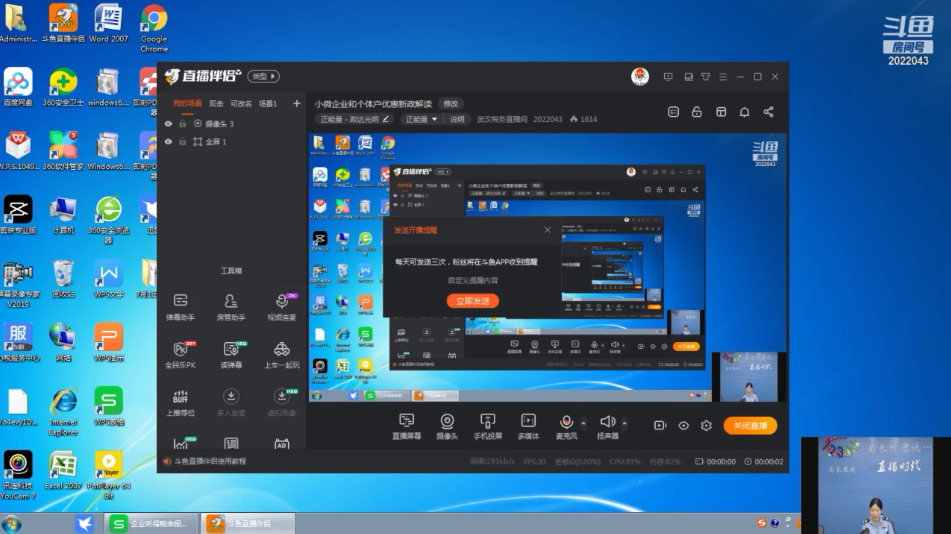Select the 摄像头 3 source row
951x534 pixels.
coord(233,123)
